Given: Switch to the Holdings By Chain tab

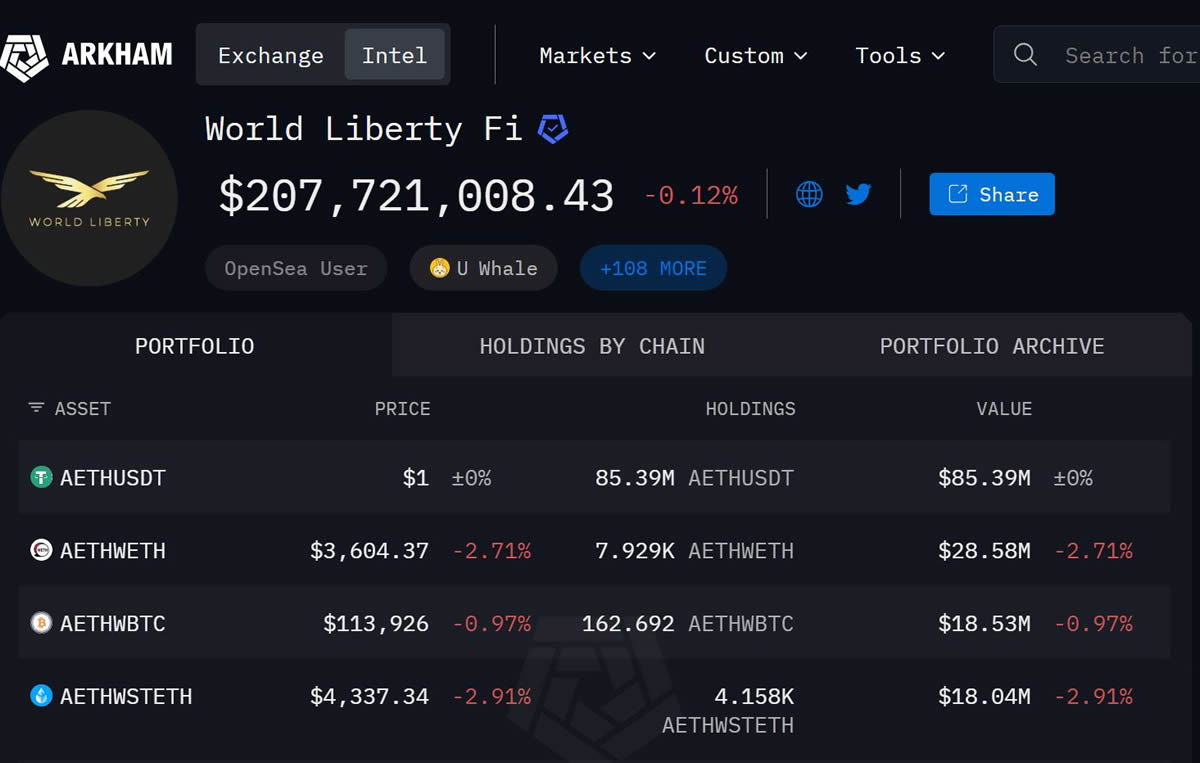Looking at the screenshot, I should point(592,346).
